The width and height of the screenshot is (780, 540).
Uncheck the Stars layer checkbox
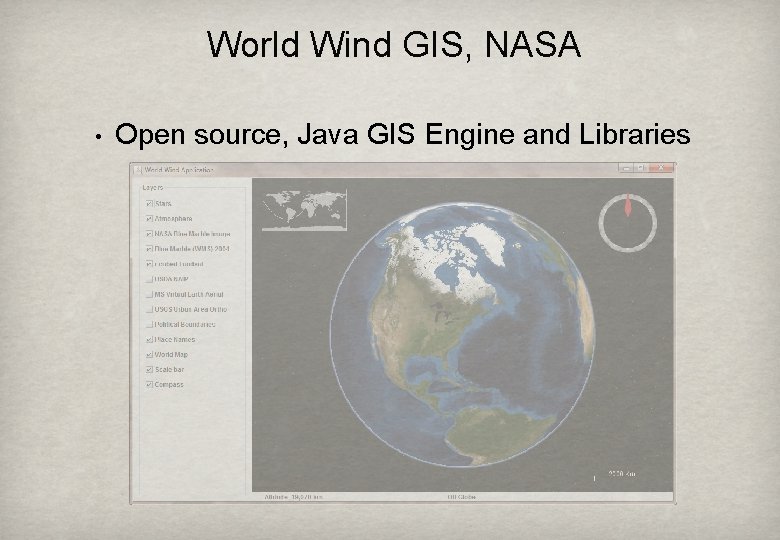point(149,203)
